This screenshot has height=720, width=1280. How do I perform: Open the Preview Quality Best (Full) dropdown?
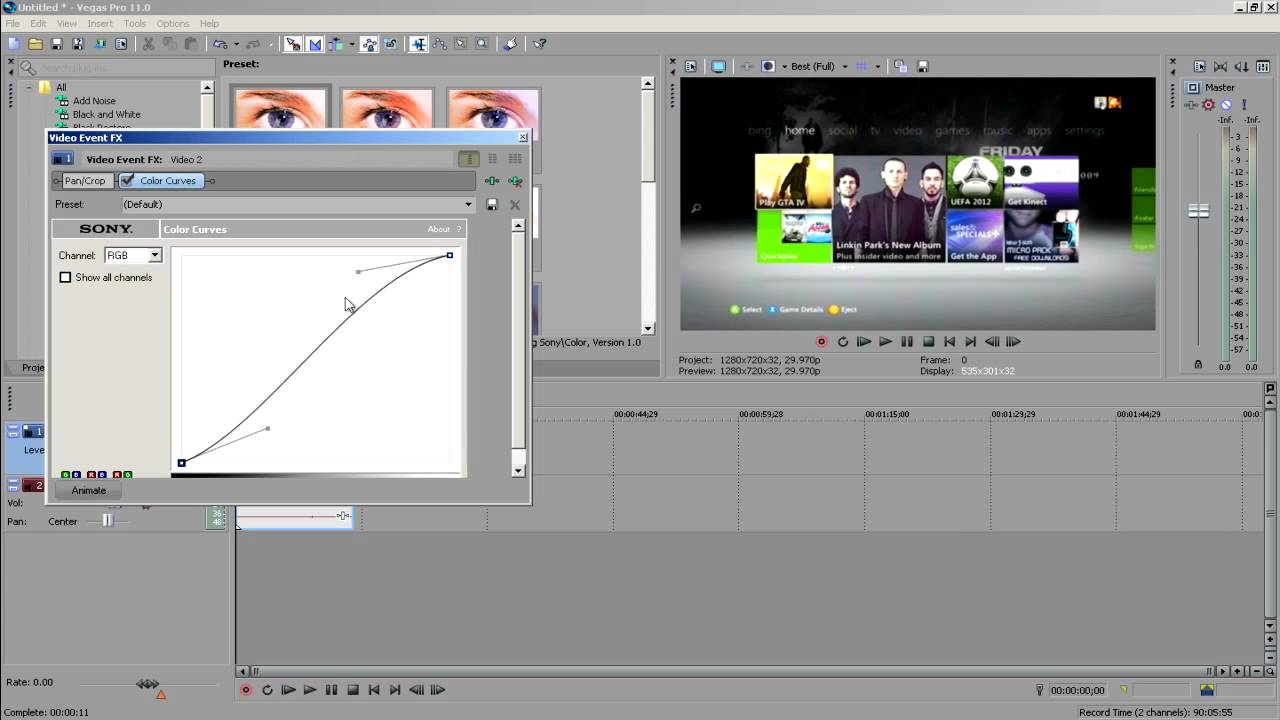[844, 67]
